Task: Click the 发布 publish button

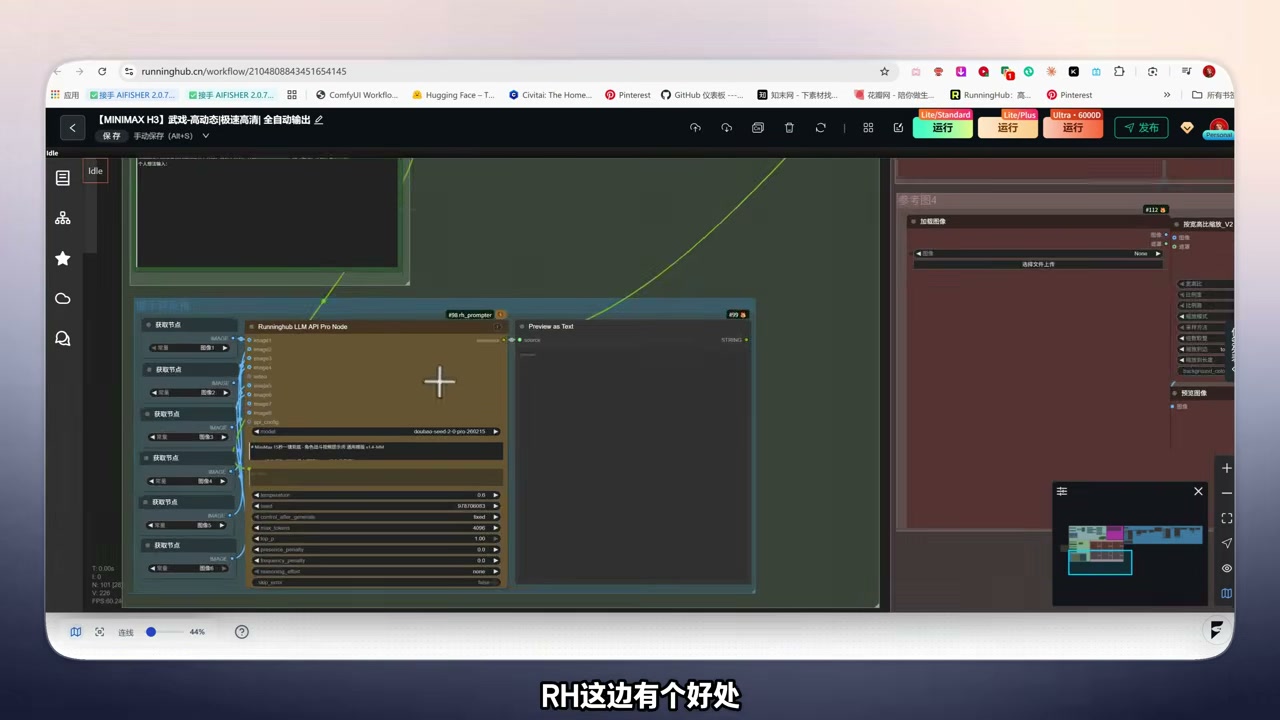Action: [x=1141, y=128]
